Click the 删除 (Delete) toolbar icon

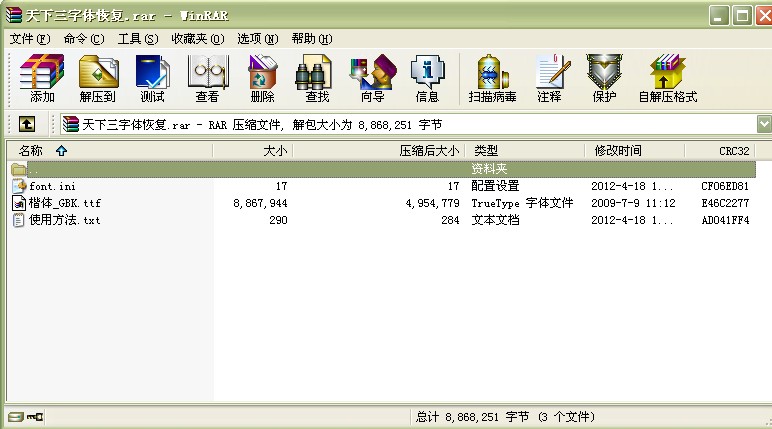click(262, 78)
